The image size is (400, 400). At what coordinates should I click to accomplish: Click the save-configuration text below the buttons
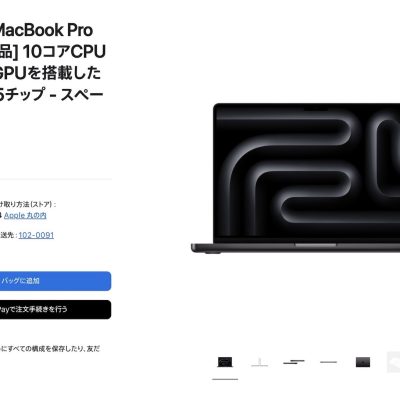50,349
